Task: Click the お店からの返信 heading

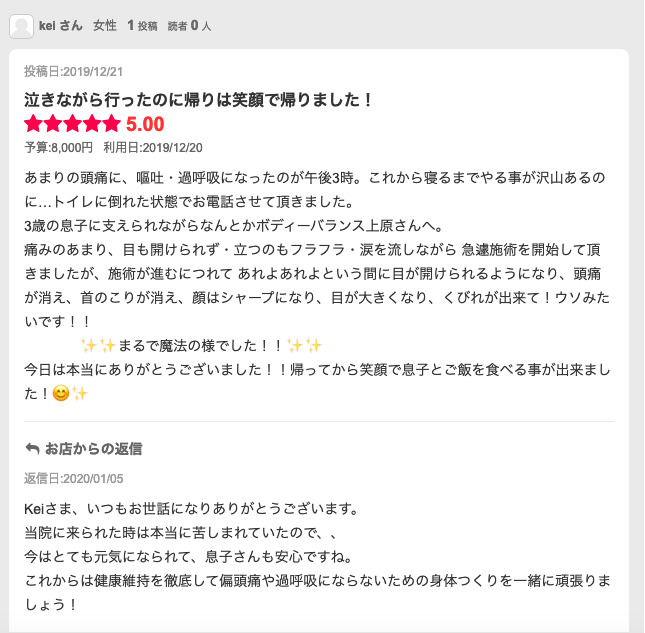Action: [x=93, y=449]
